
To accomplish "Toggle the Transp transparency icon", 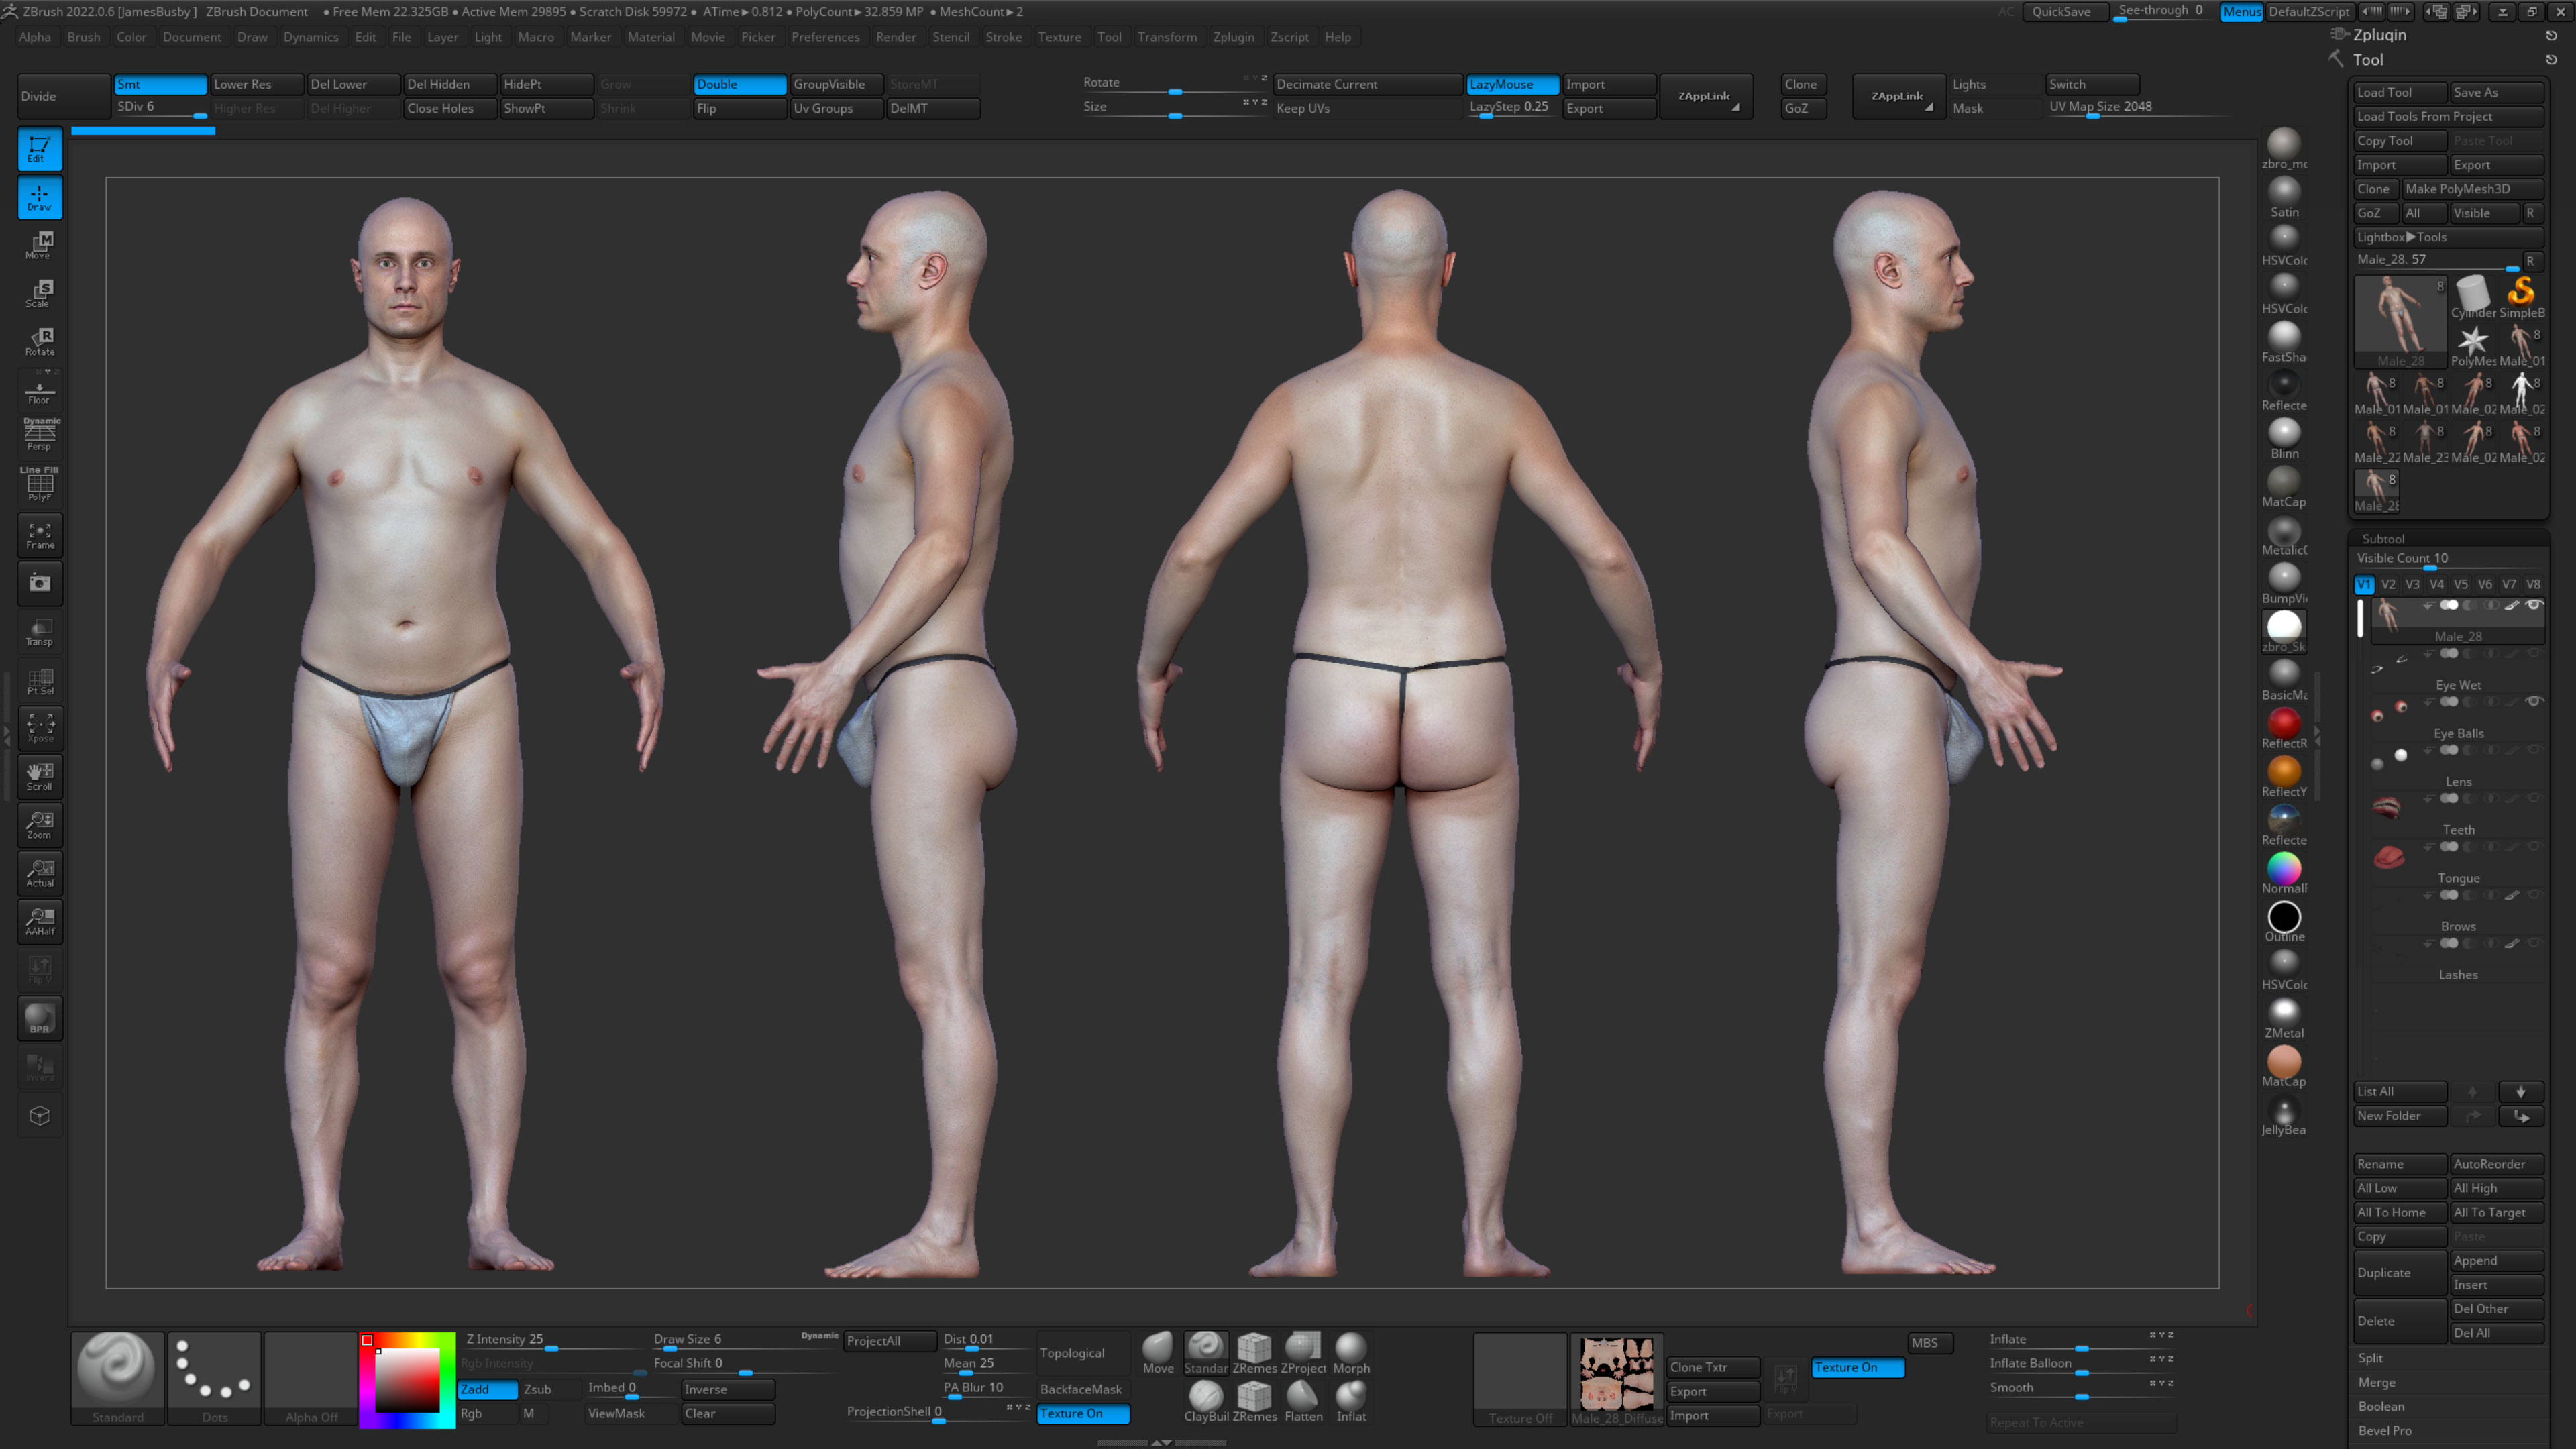I will 40,632.
